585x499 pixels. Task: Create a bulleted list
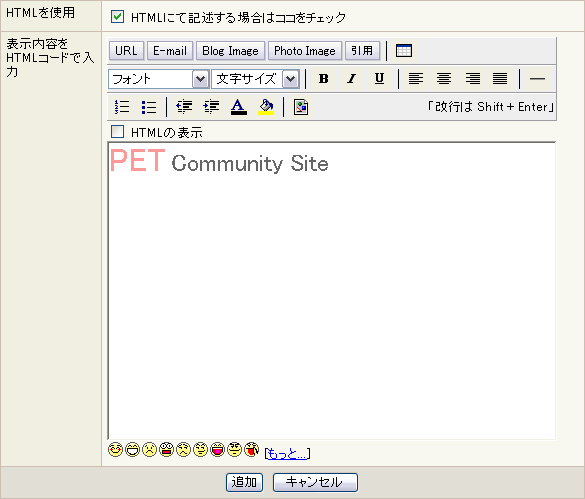149,107
